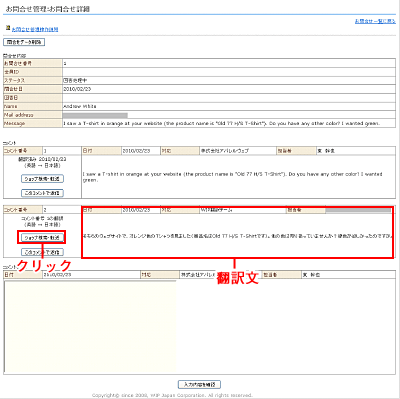Screen dimensions: 400x399
Task: Click the greyed-out mail address value
Action: 95,115
